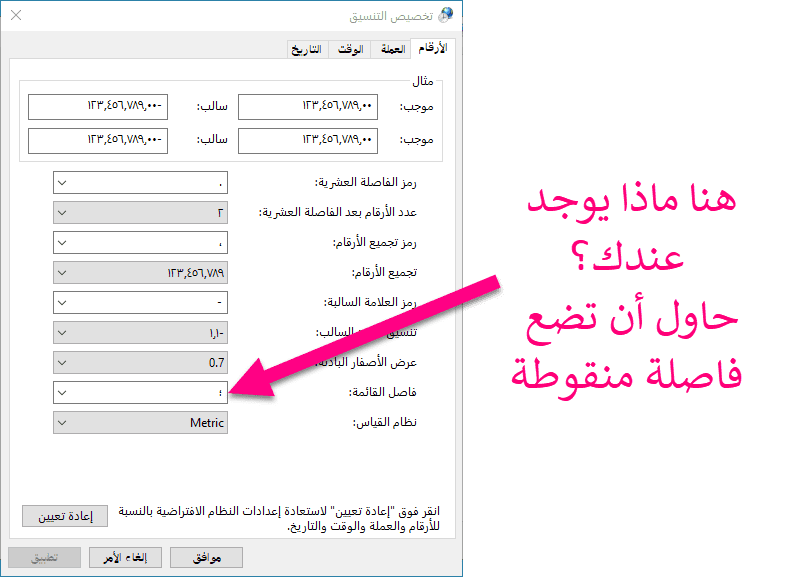Close the تخصيص التنسيق dialog
The image size is (790, 577).
(x=16, y=16)
